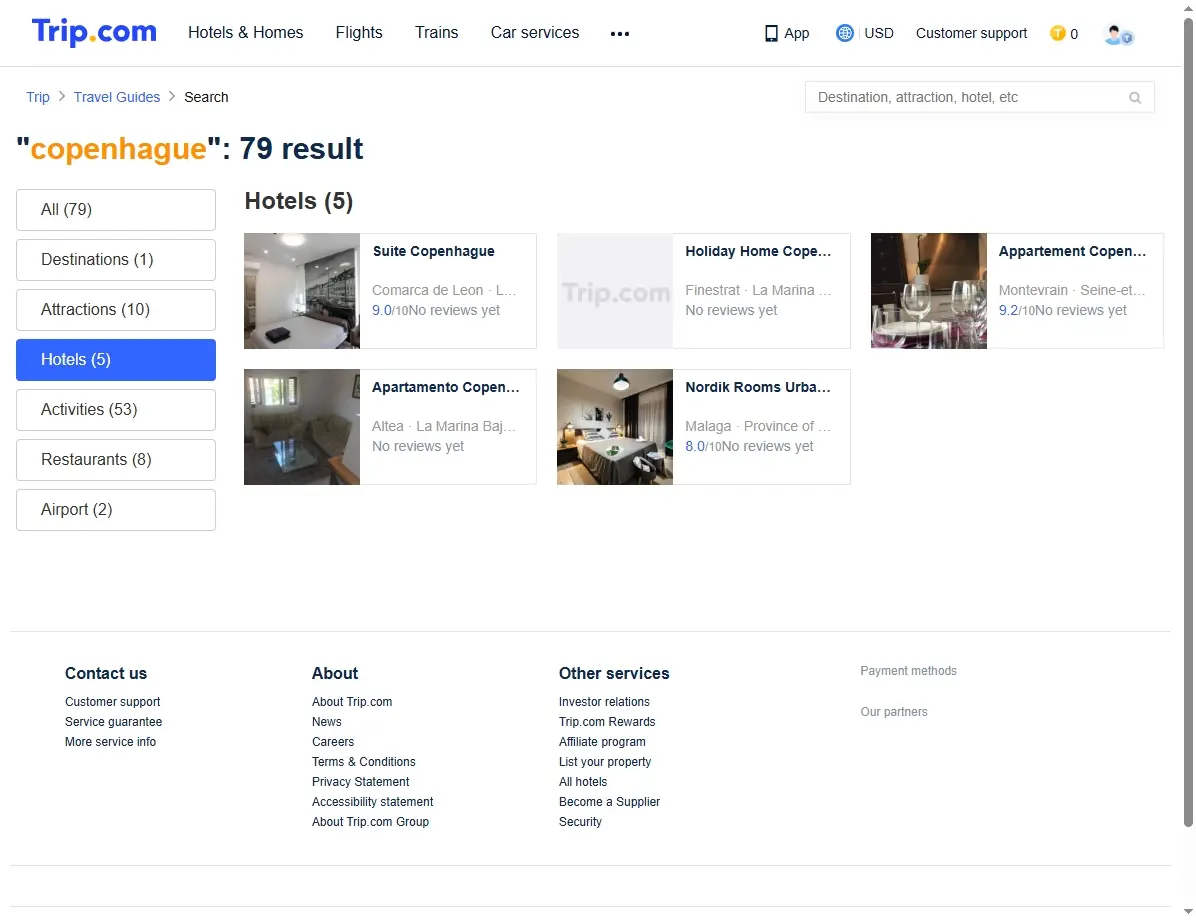Viewport: 1196px width, 921px height.
Task: Go to Trip breadcrumb link
Action: pos(37,97)
